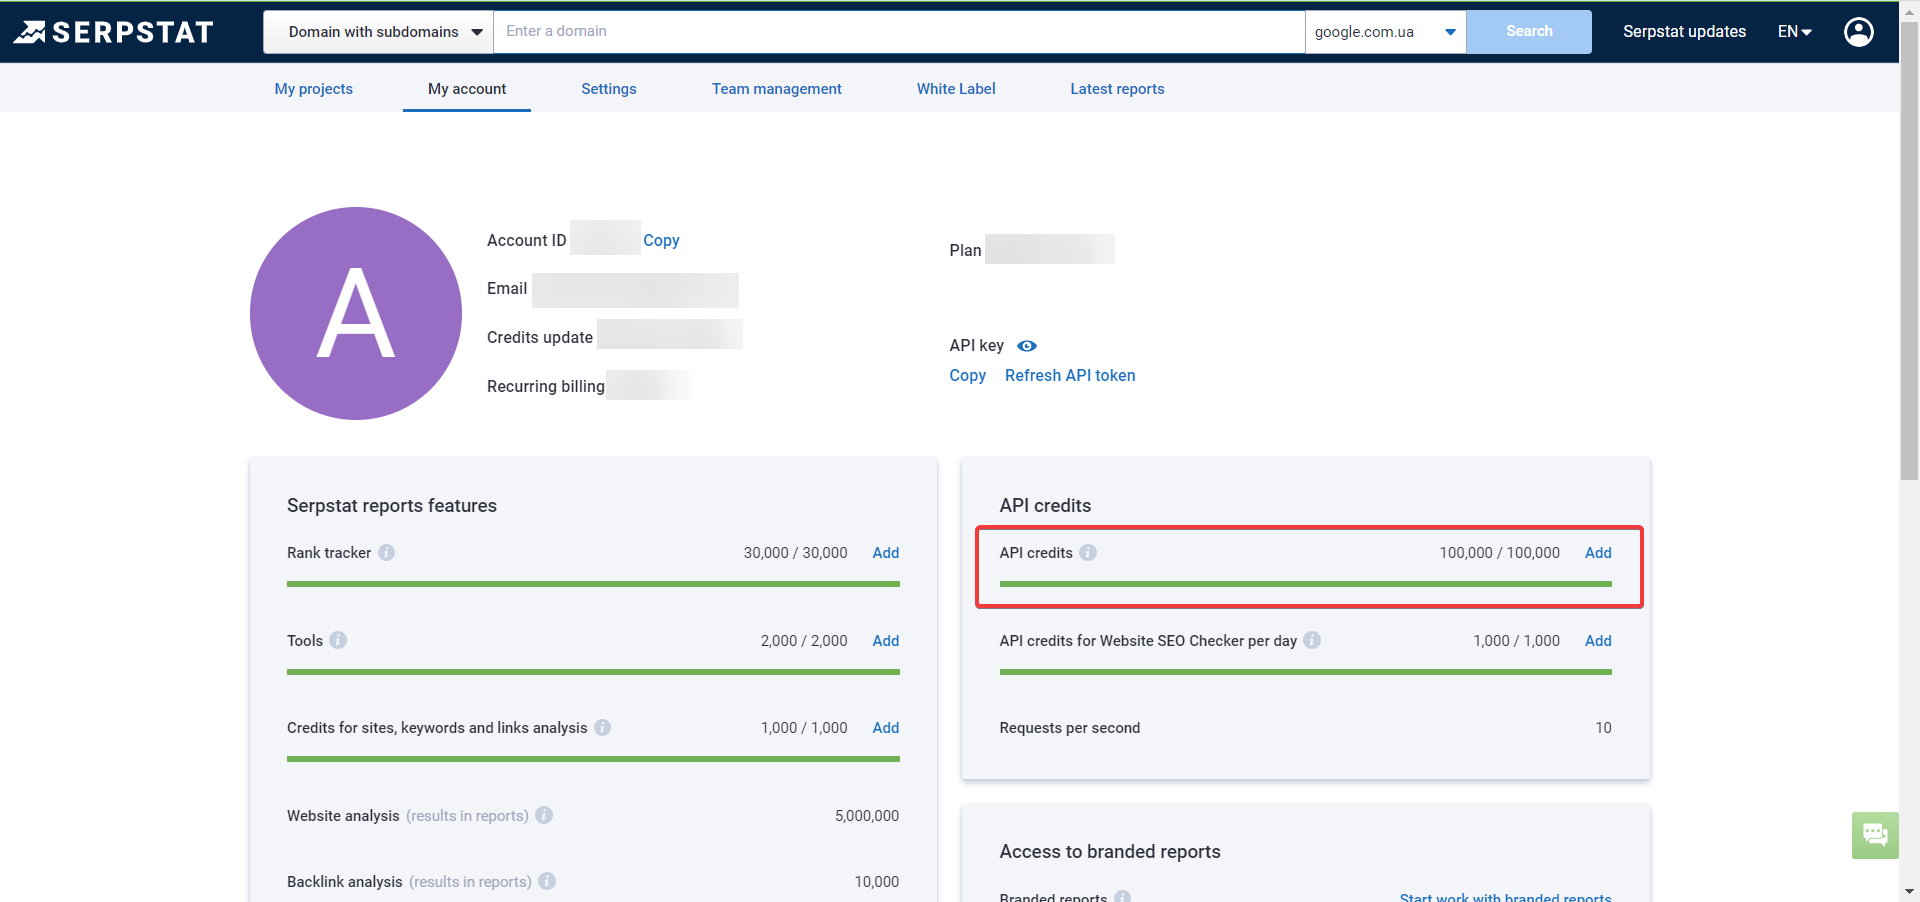Go to My projects tab
The image size is (1920, 902).
[314, 89]
